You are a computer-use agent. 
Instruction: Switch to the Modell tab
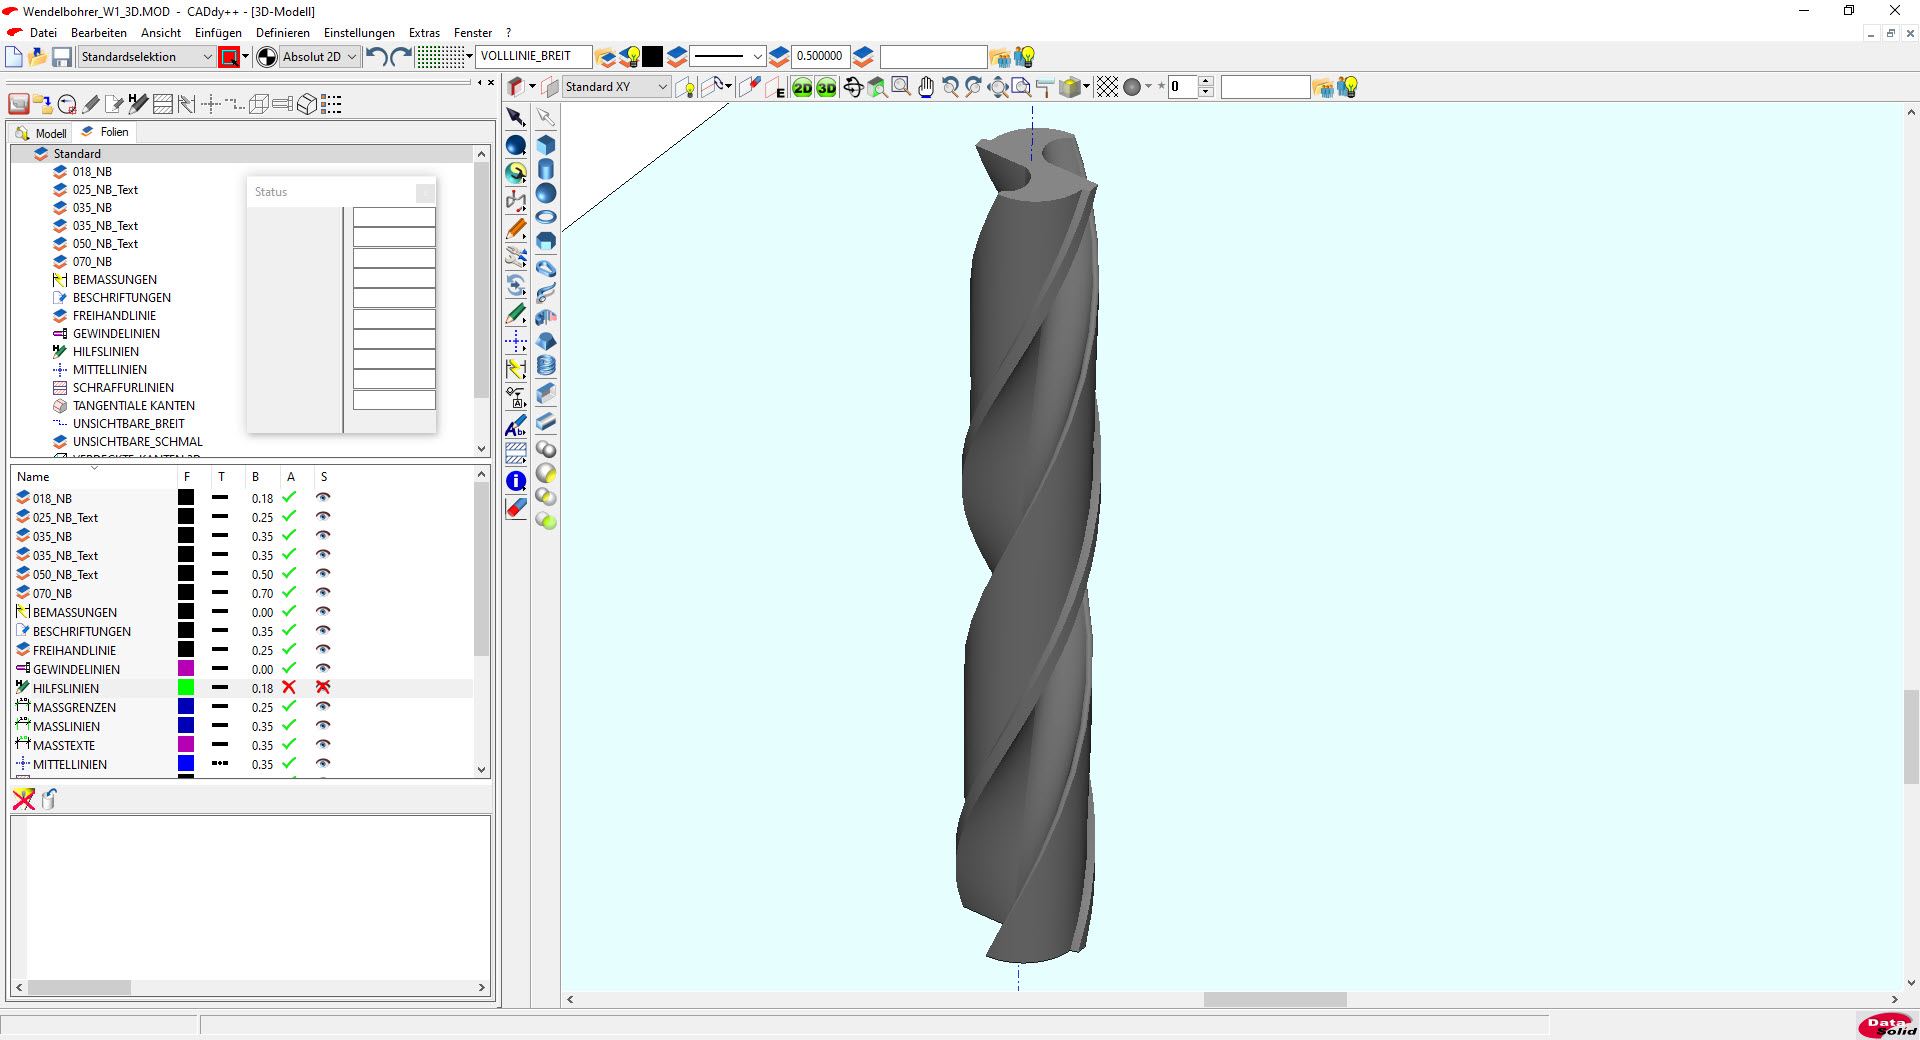click(x=42, y=133)
